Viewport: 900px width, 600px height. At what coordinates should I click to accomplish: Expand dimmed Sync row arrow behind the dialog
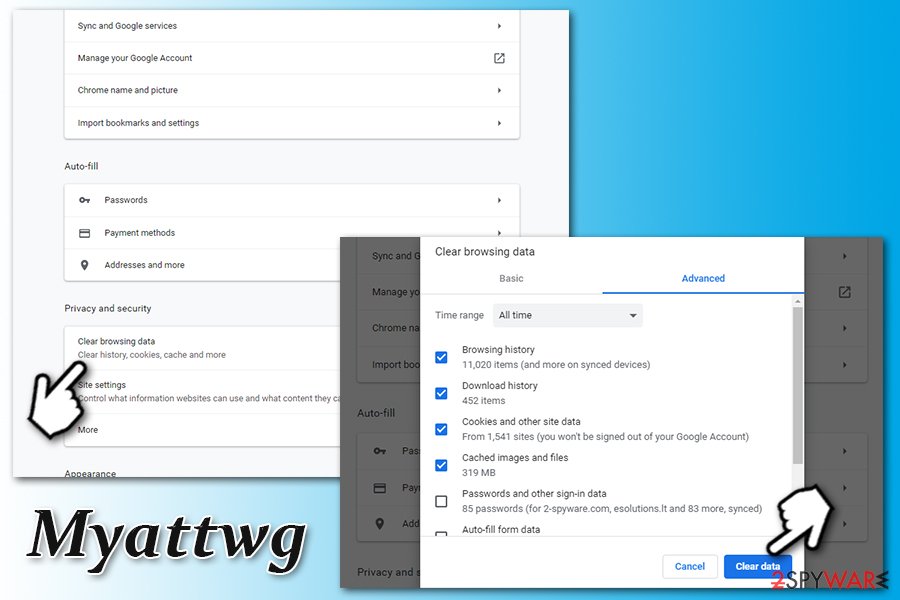[844, 256]
